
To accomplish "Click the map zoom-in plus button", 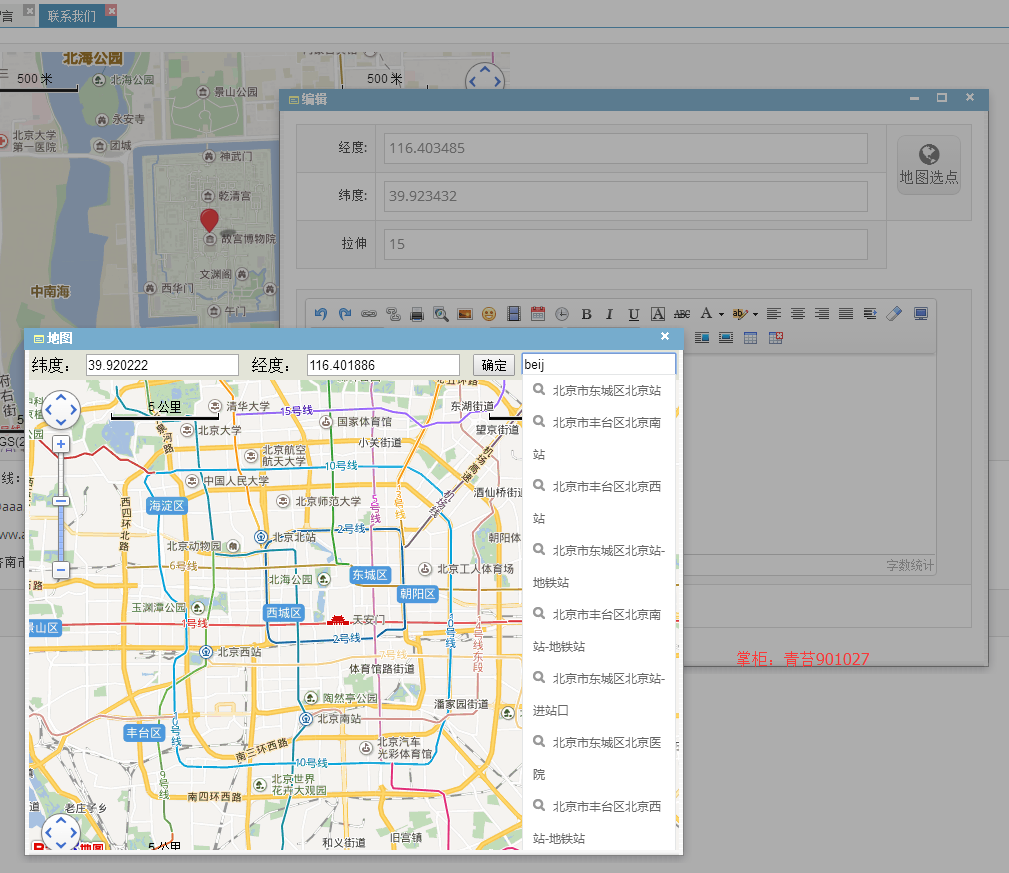I will pyautogui.click(x=60, y=444).
